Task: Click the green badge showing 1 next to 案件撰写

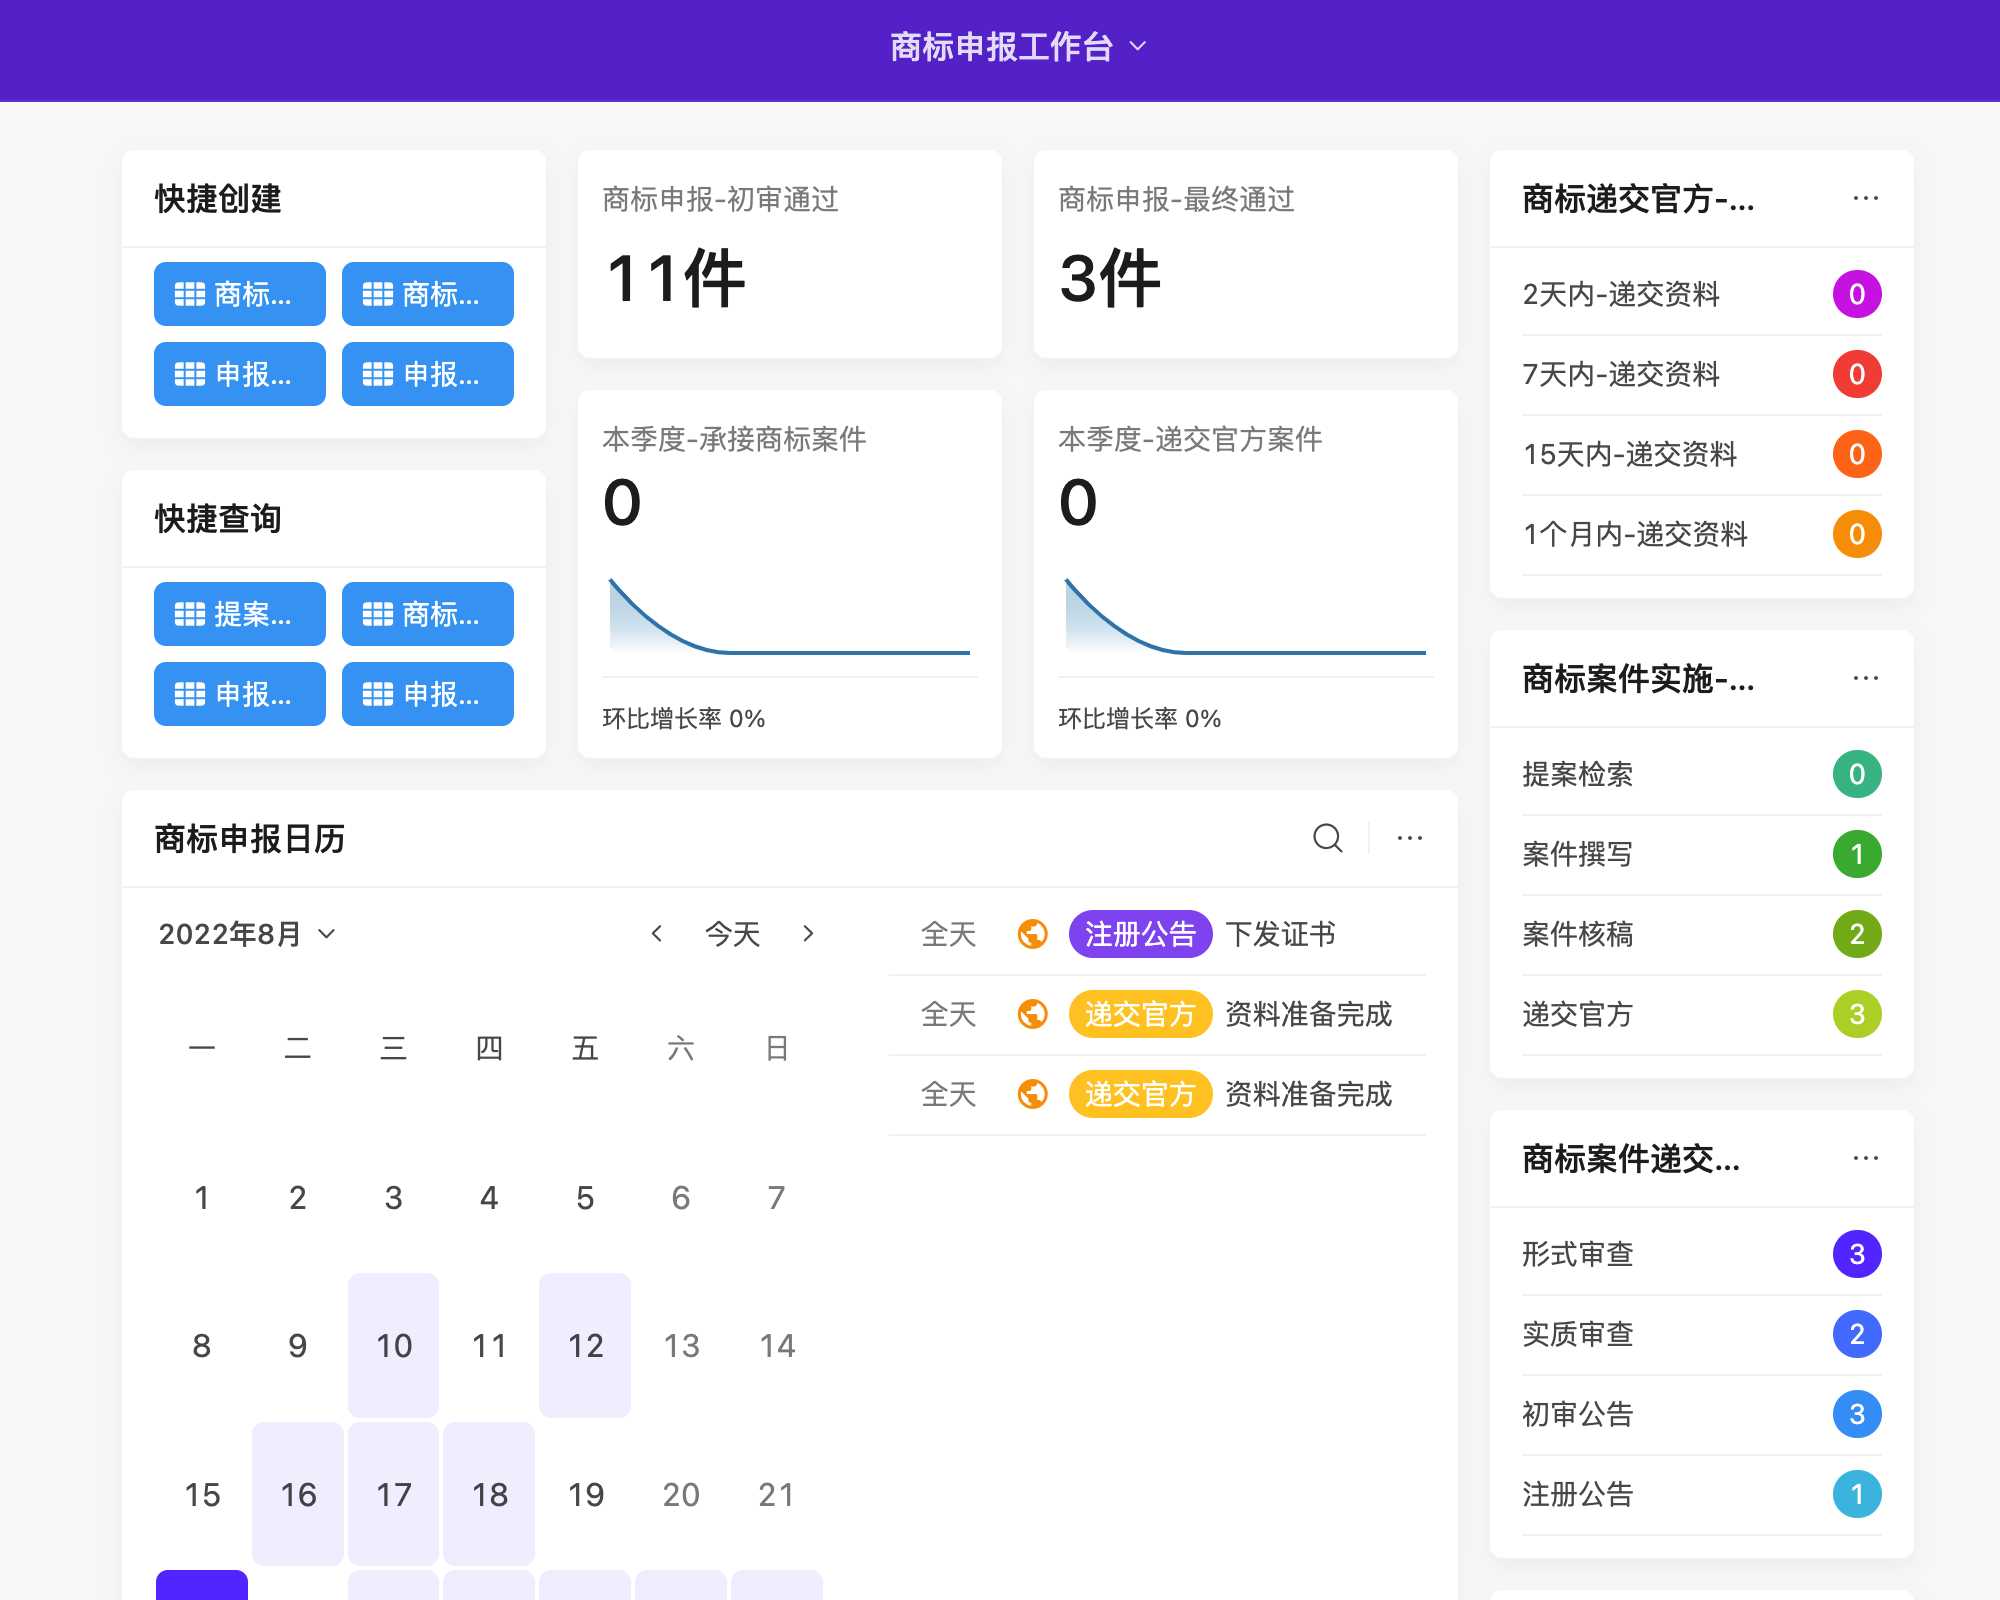Action: (1857, 854)
